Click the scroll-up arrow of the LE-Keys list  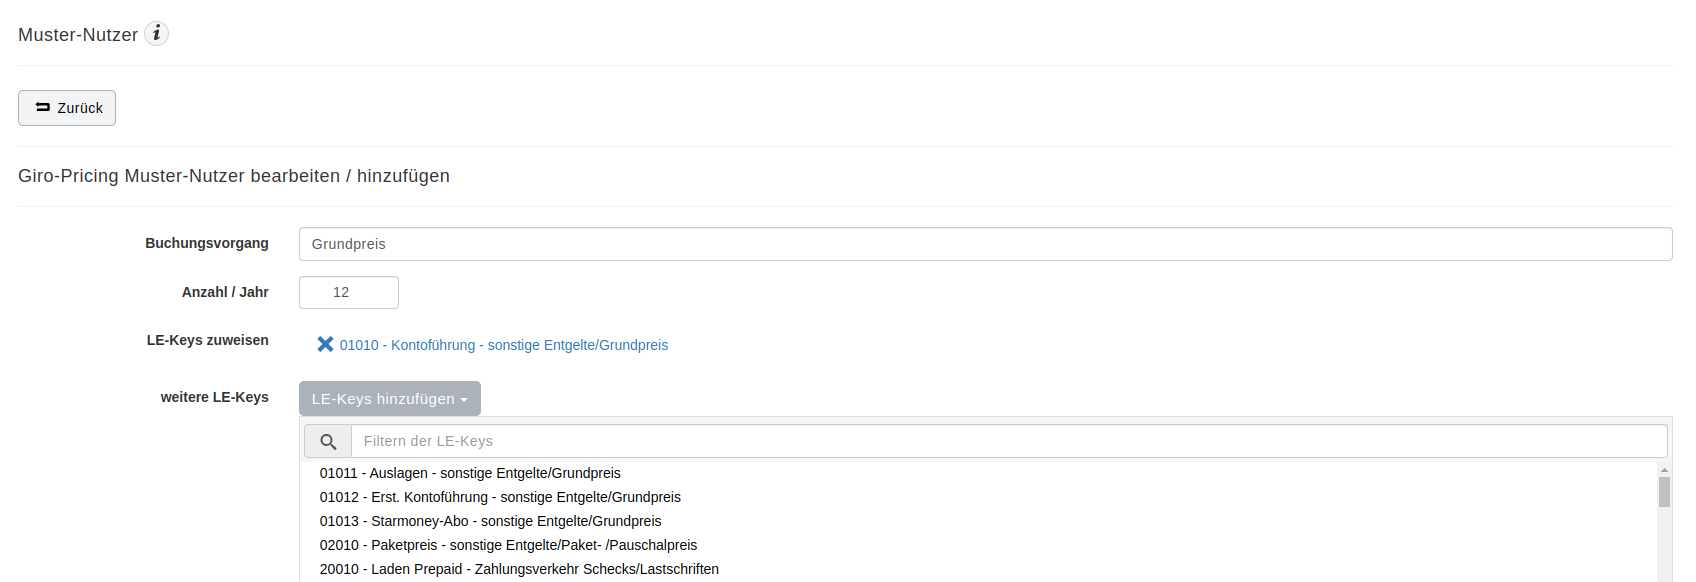pyautogui.click(x=1664, y=469)
